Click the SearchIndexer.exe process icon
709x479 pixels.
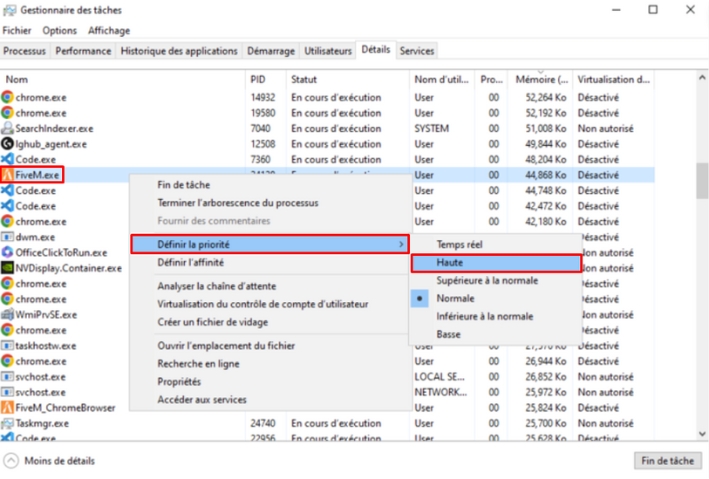[8, 128]
